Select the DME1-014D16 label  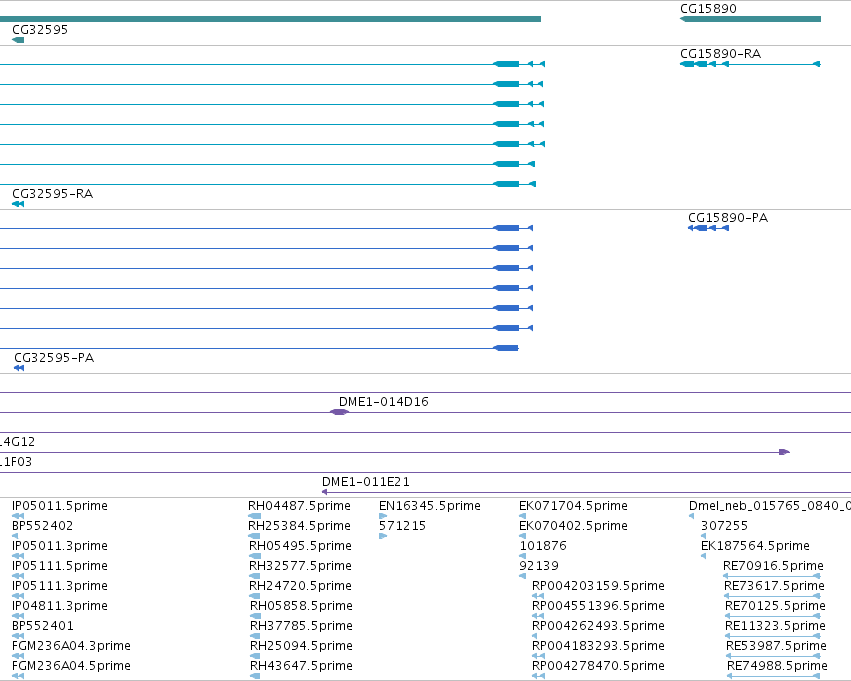384,402
